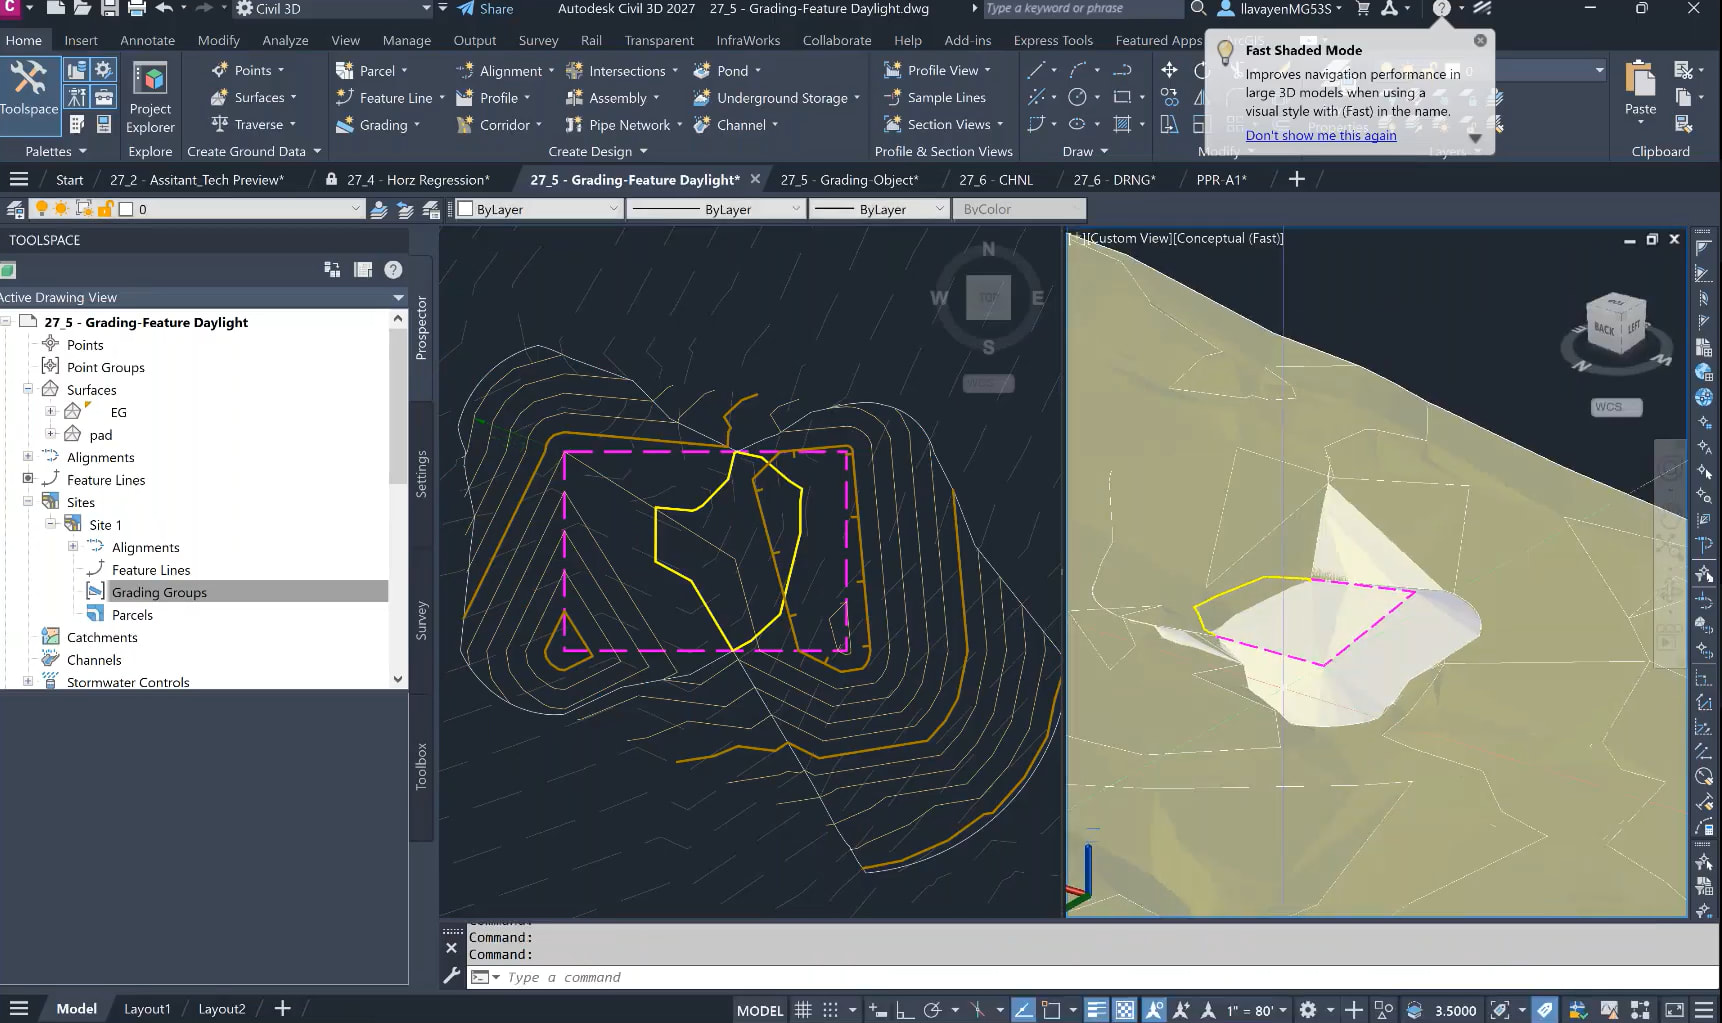Select Parcels under Site 1
The image size is (1722, 1023).
(132, 615)
